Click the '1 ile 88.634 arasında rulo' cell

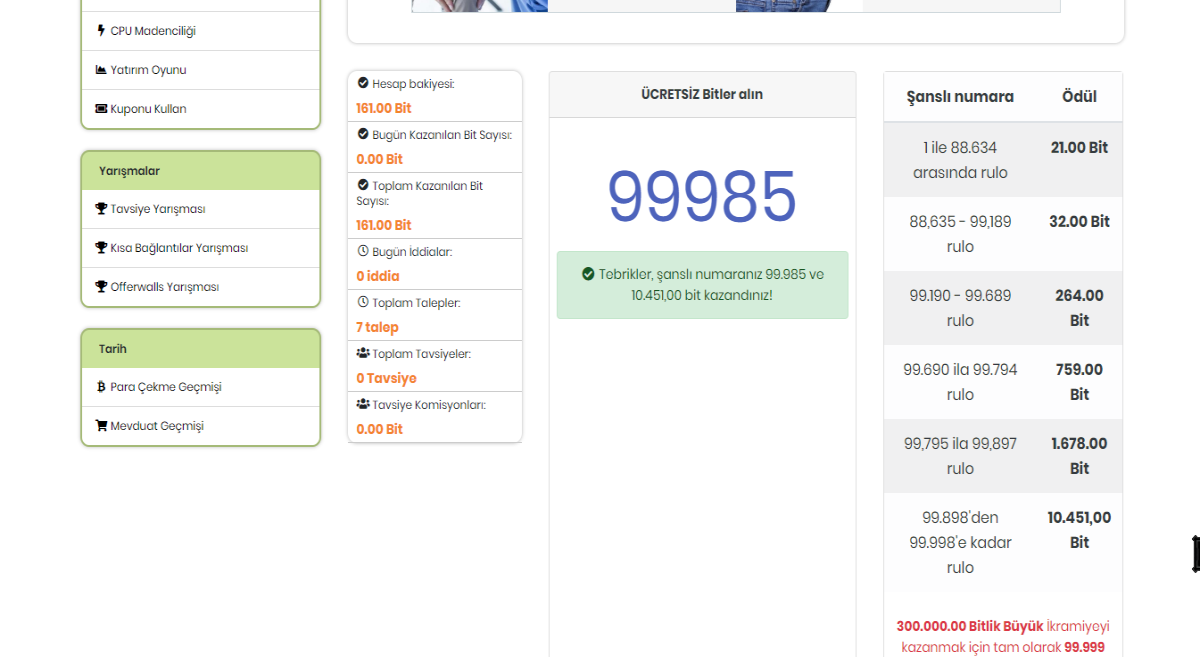[960, 160]
